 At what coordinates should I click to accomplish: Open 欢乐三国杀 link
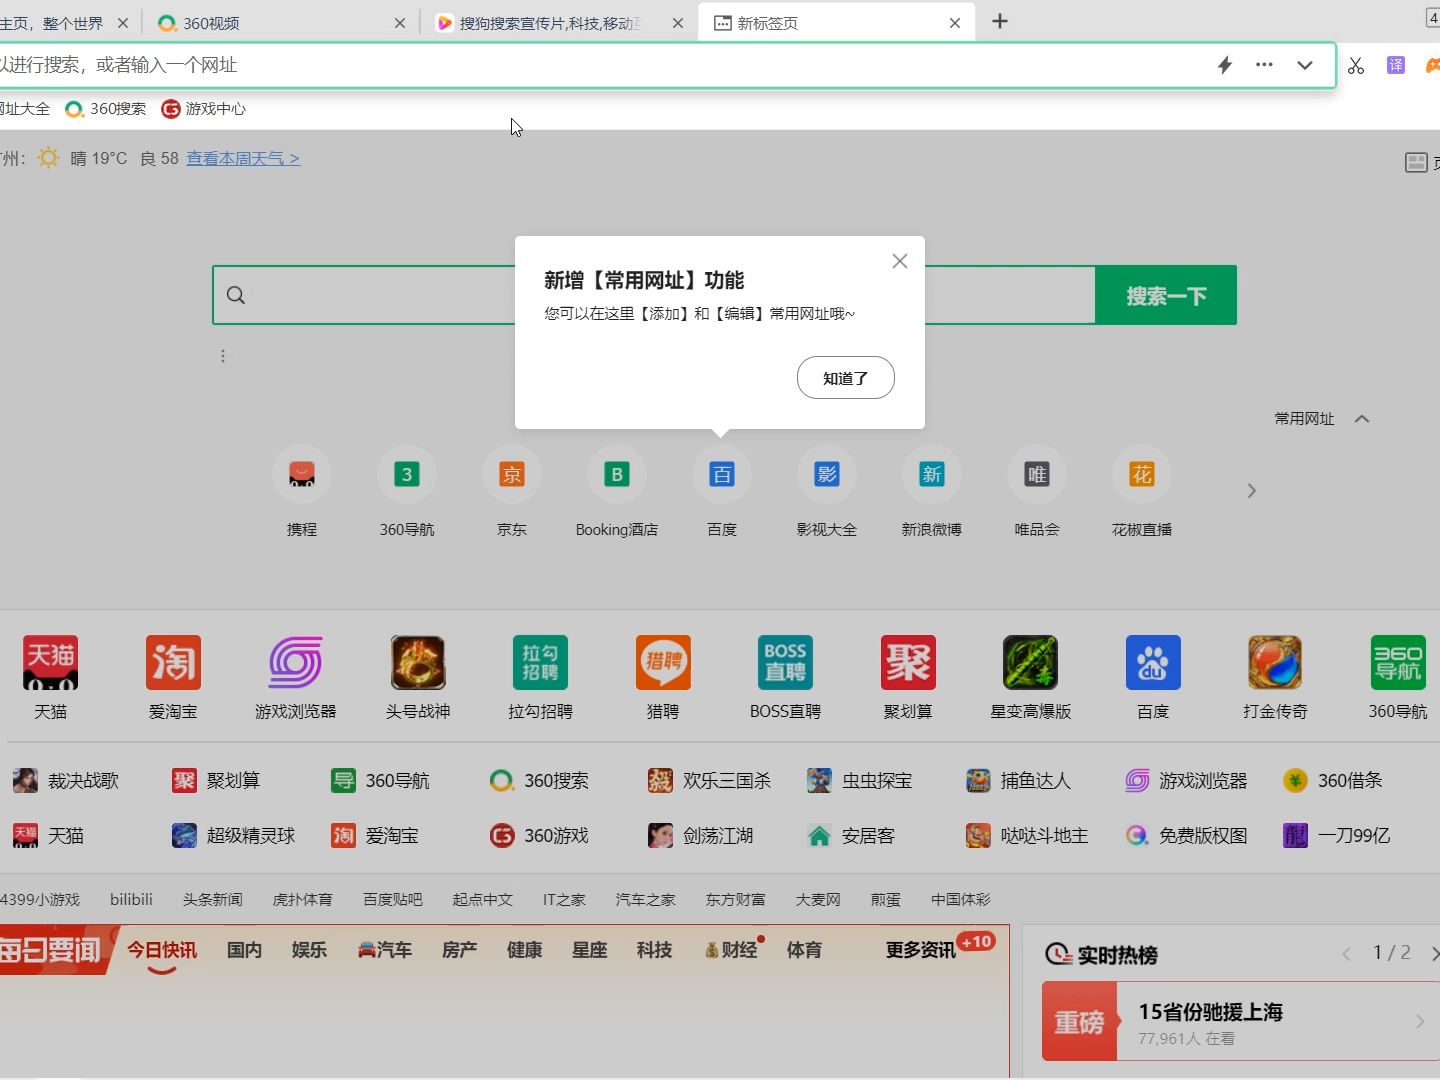click(x=709, y=781)
